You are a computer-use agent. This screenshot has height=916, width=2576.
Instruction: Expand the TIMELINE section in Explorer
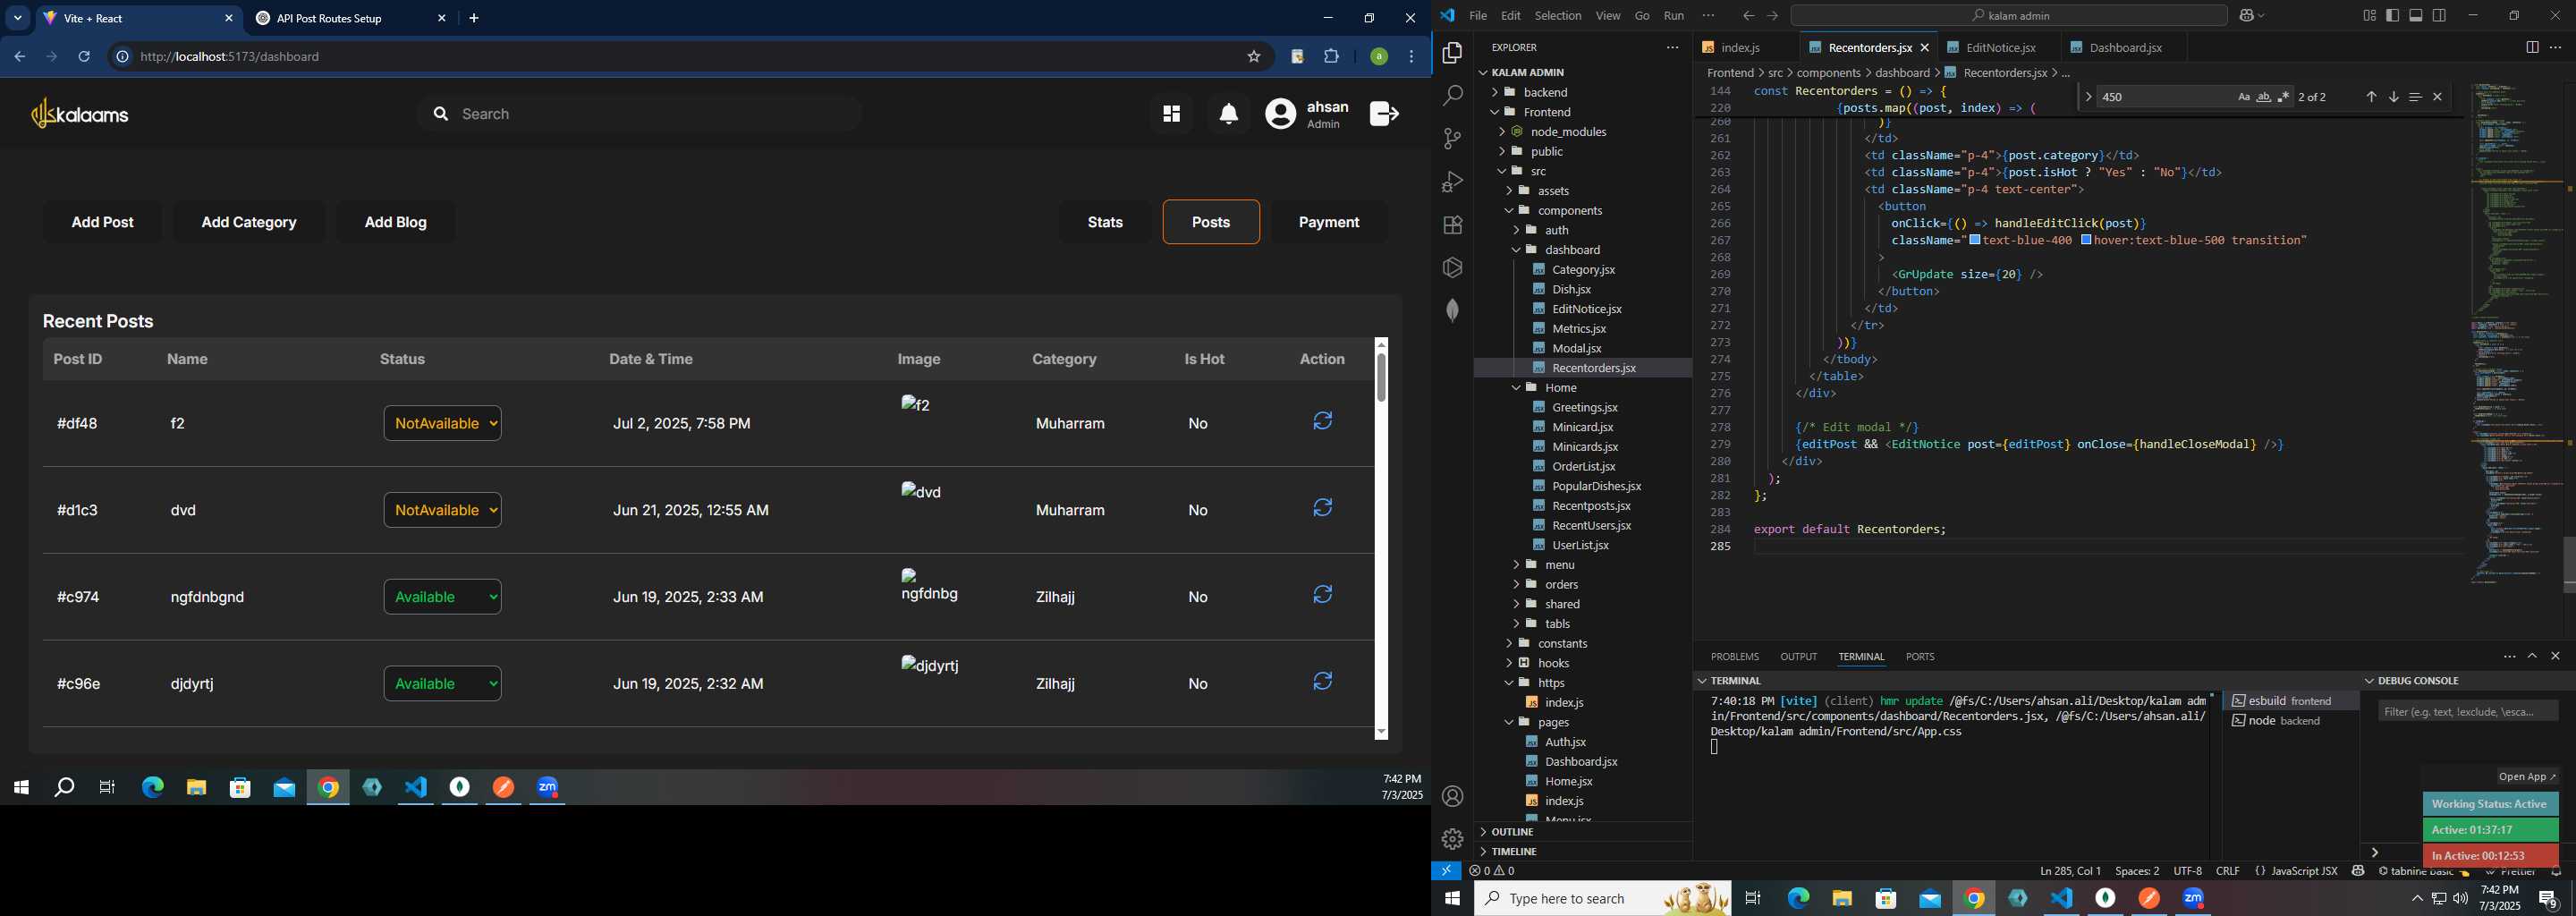pyautogui.click(x=1583, y=851)
